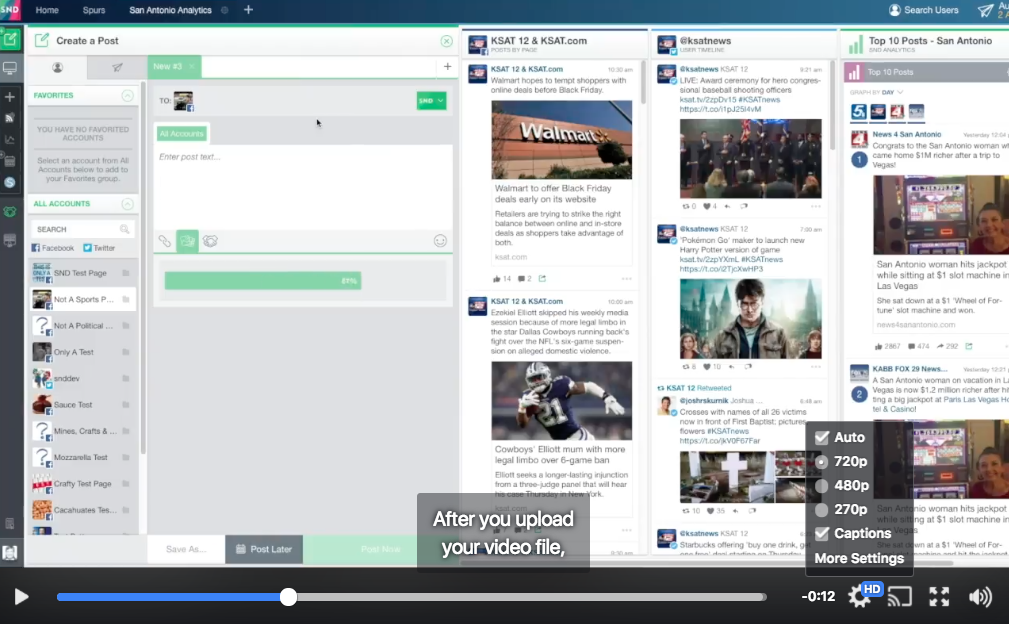Open the Harry Potter image thumbnail
The width and height of the screenshot is (1009, 624).
(x=750, y=318)
